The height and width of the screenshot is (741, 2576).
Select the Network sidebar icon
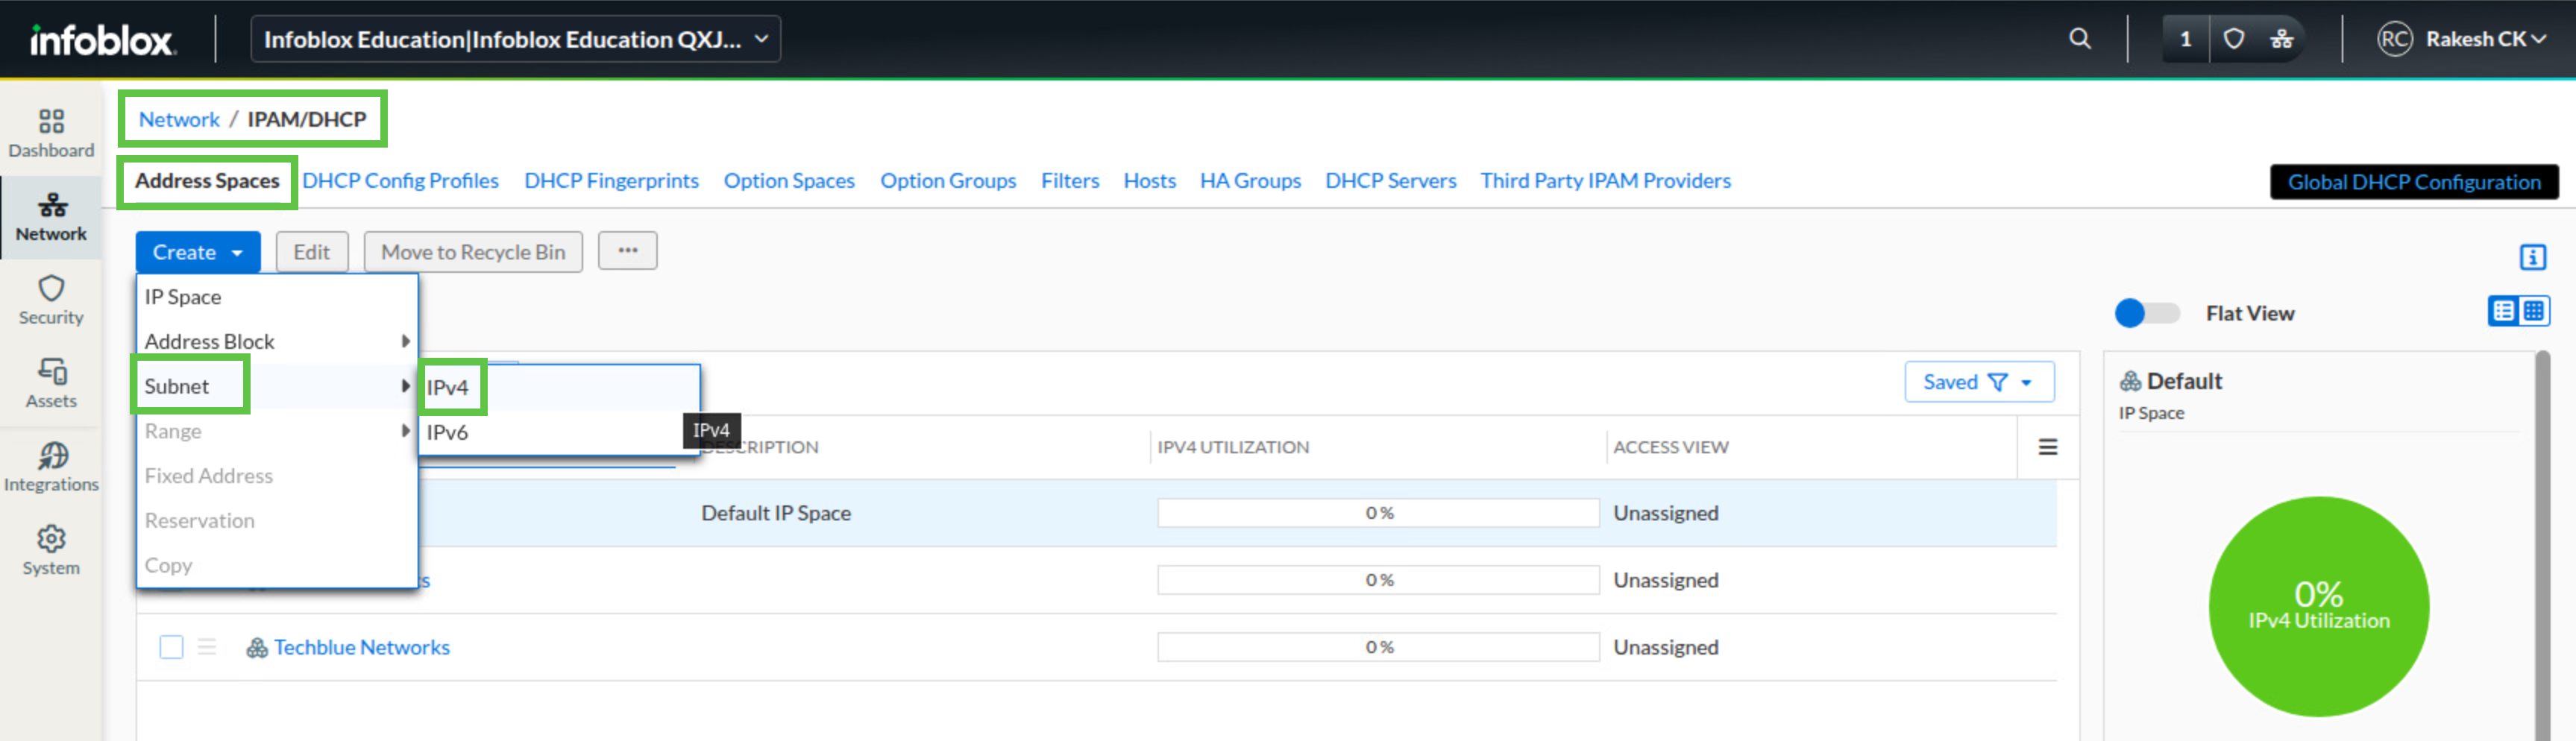click(x=51, y=218)
